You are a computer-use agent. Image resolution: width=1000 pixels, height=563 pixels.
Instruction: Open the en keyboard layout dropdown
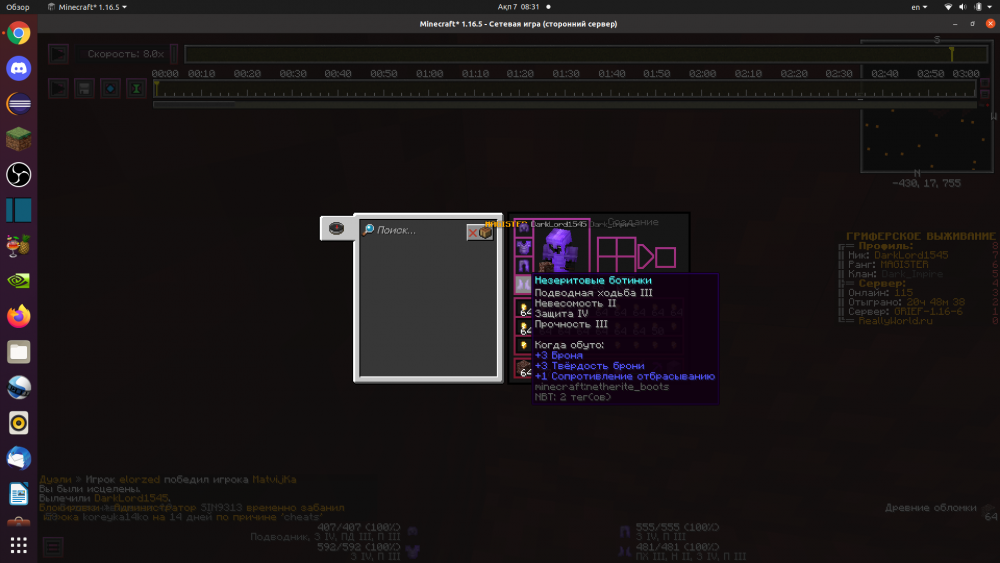919,7
